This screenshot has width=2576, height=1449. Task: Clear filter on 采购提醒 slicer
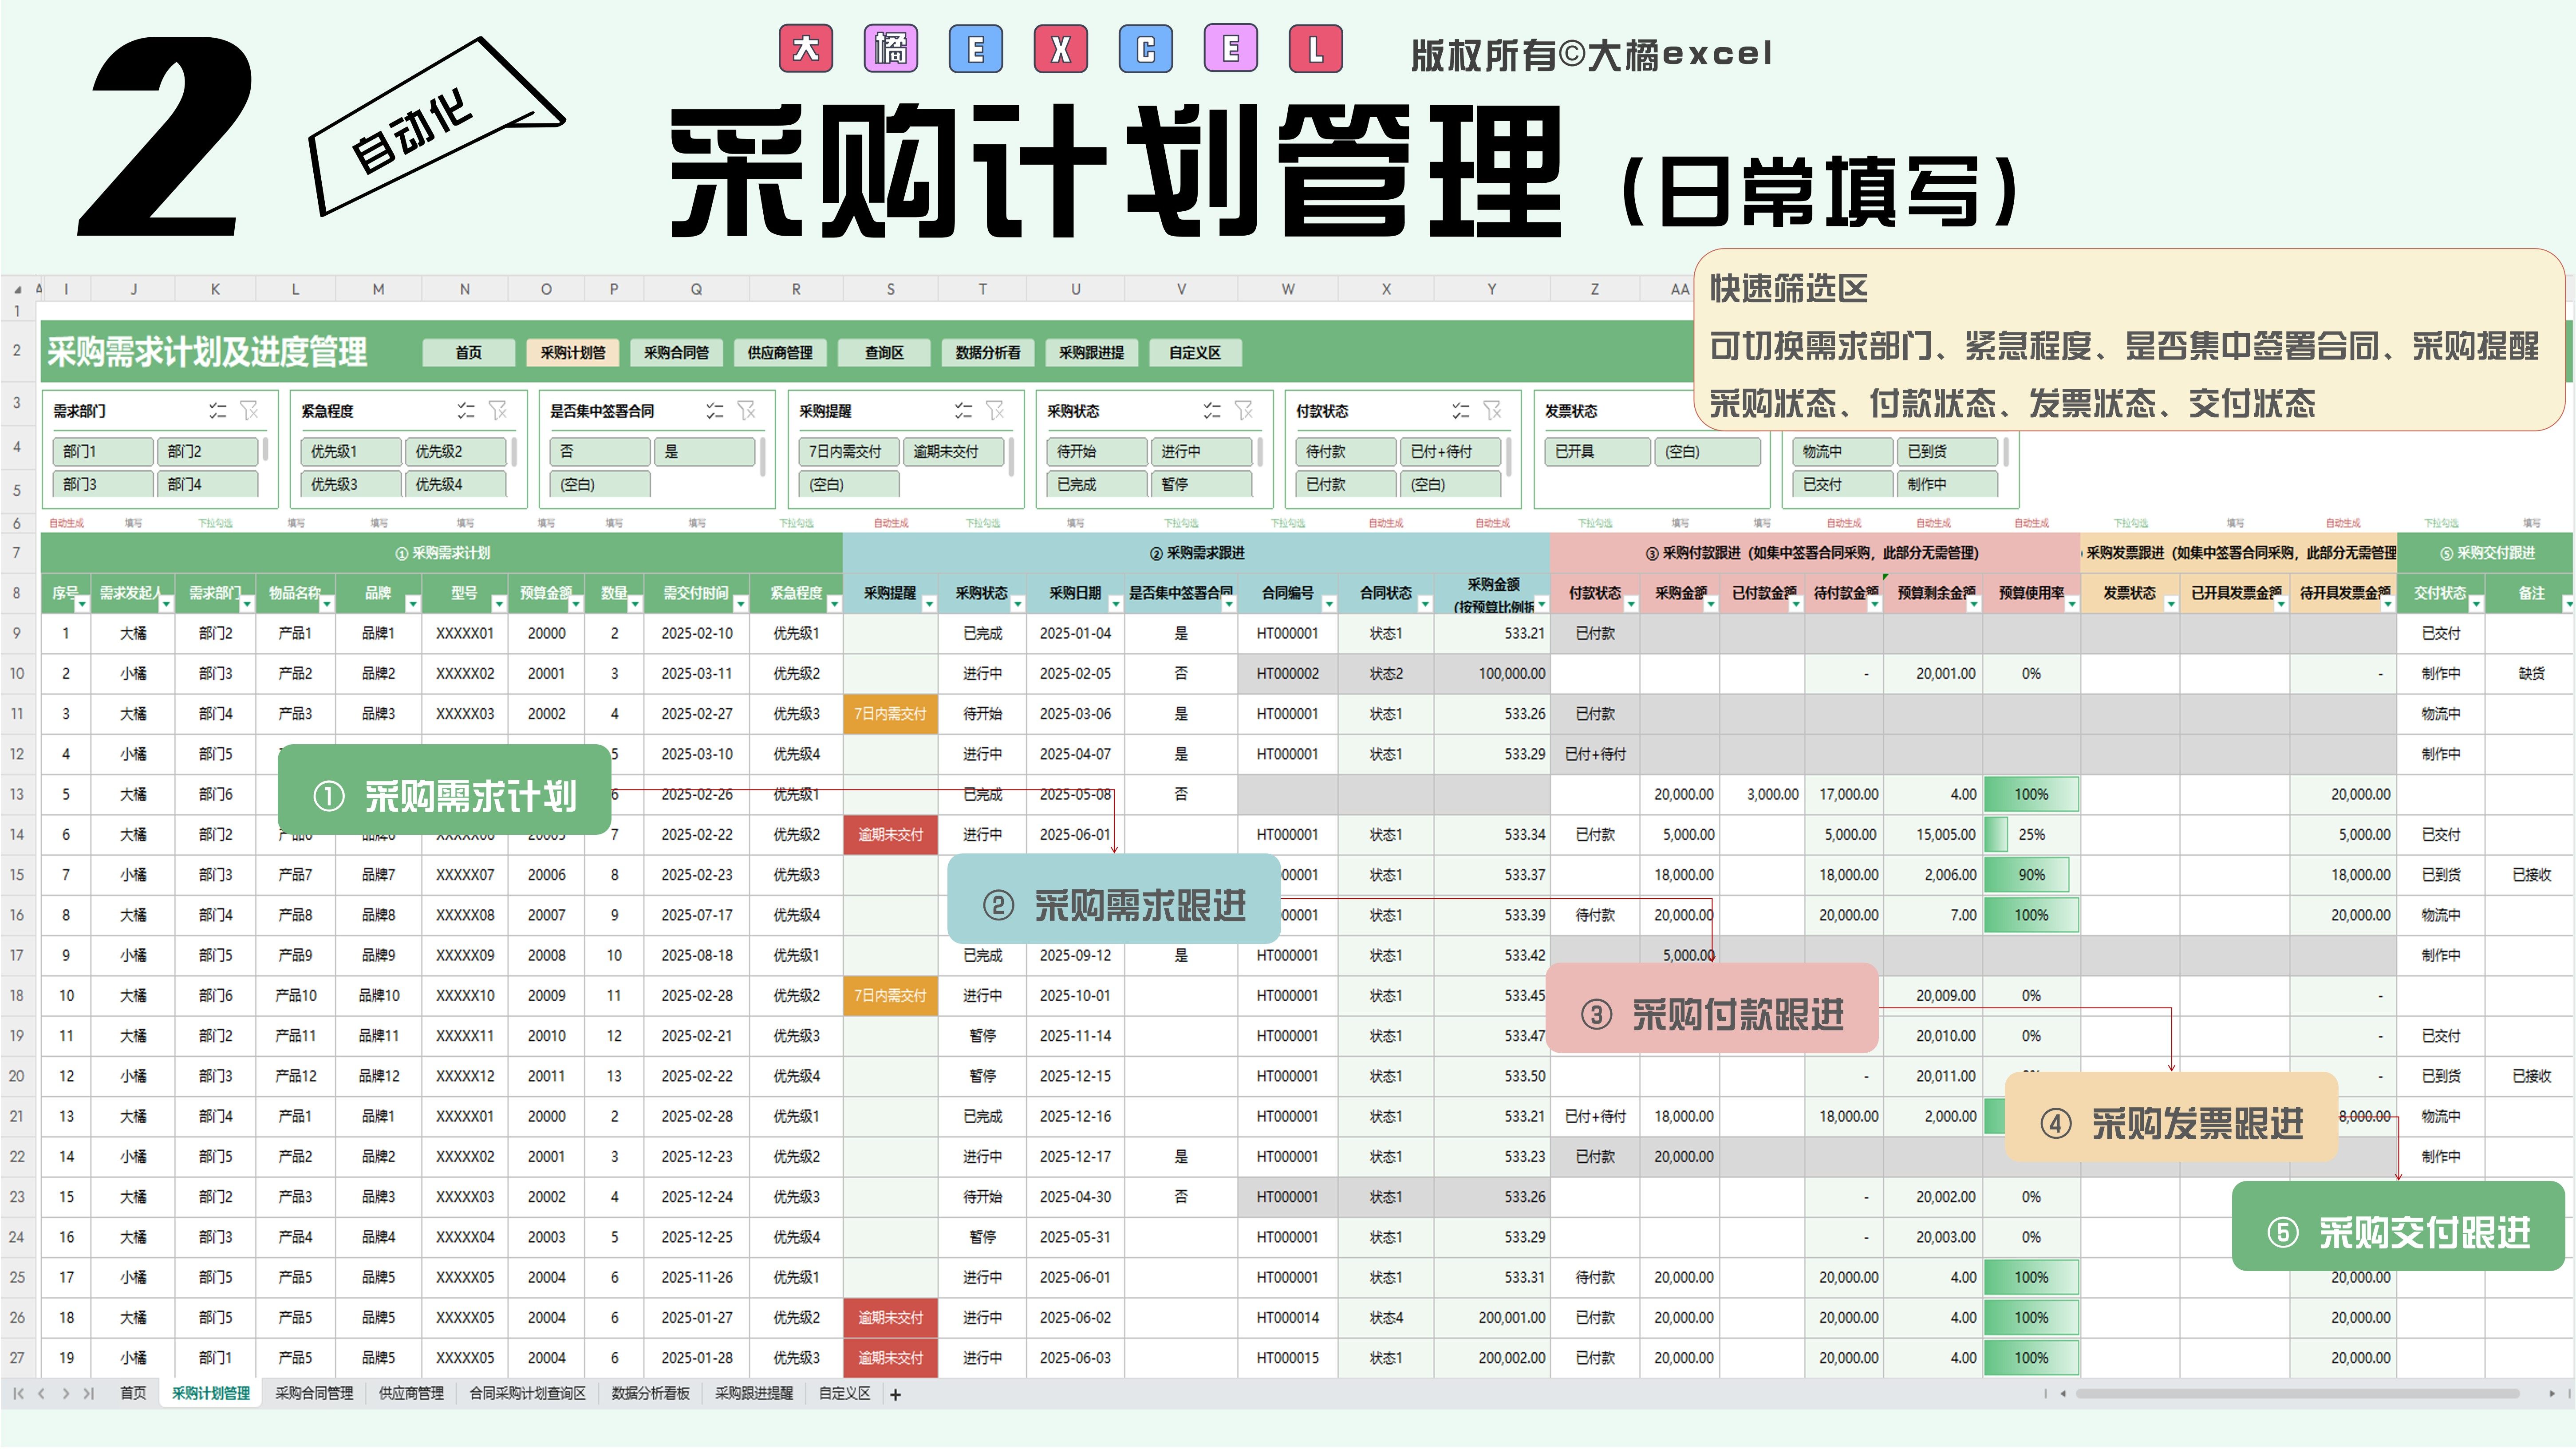click(995, 410)
